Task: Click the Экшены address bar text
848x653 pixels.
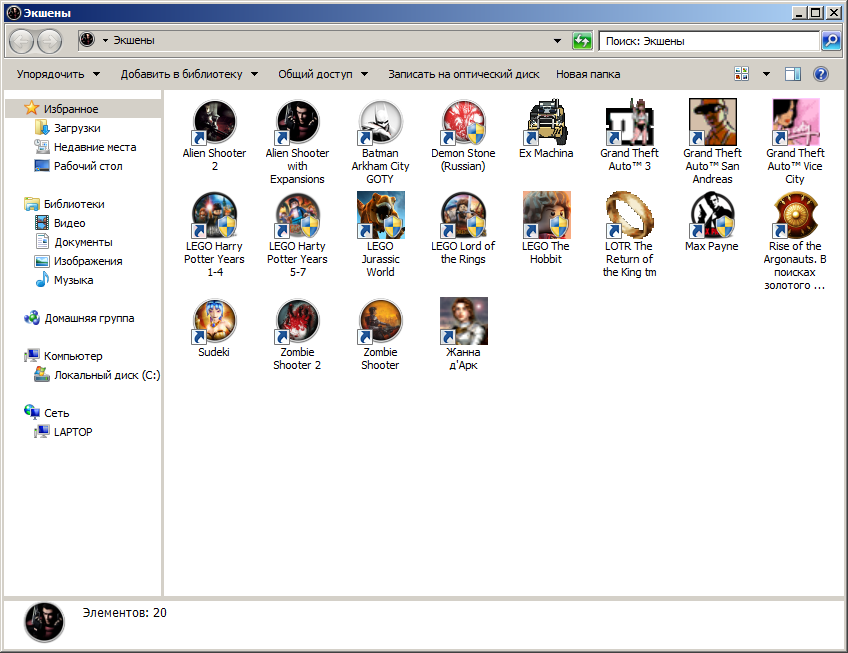Action: [x=134, y=41]
